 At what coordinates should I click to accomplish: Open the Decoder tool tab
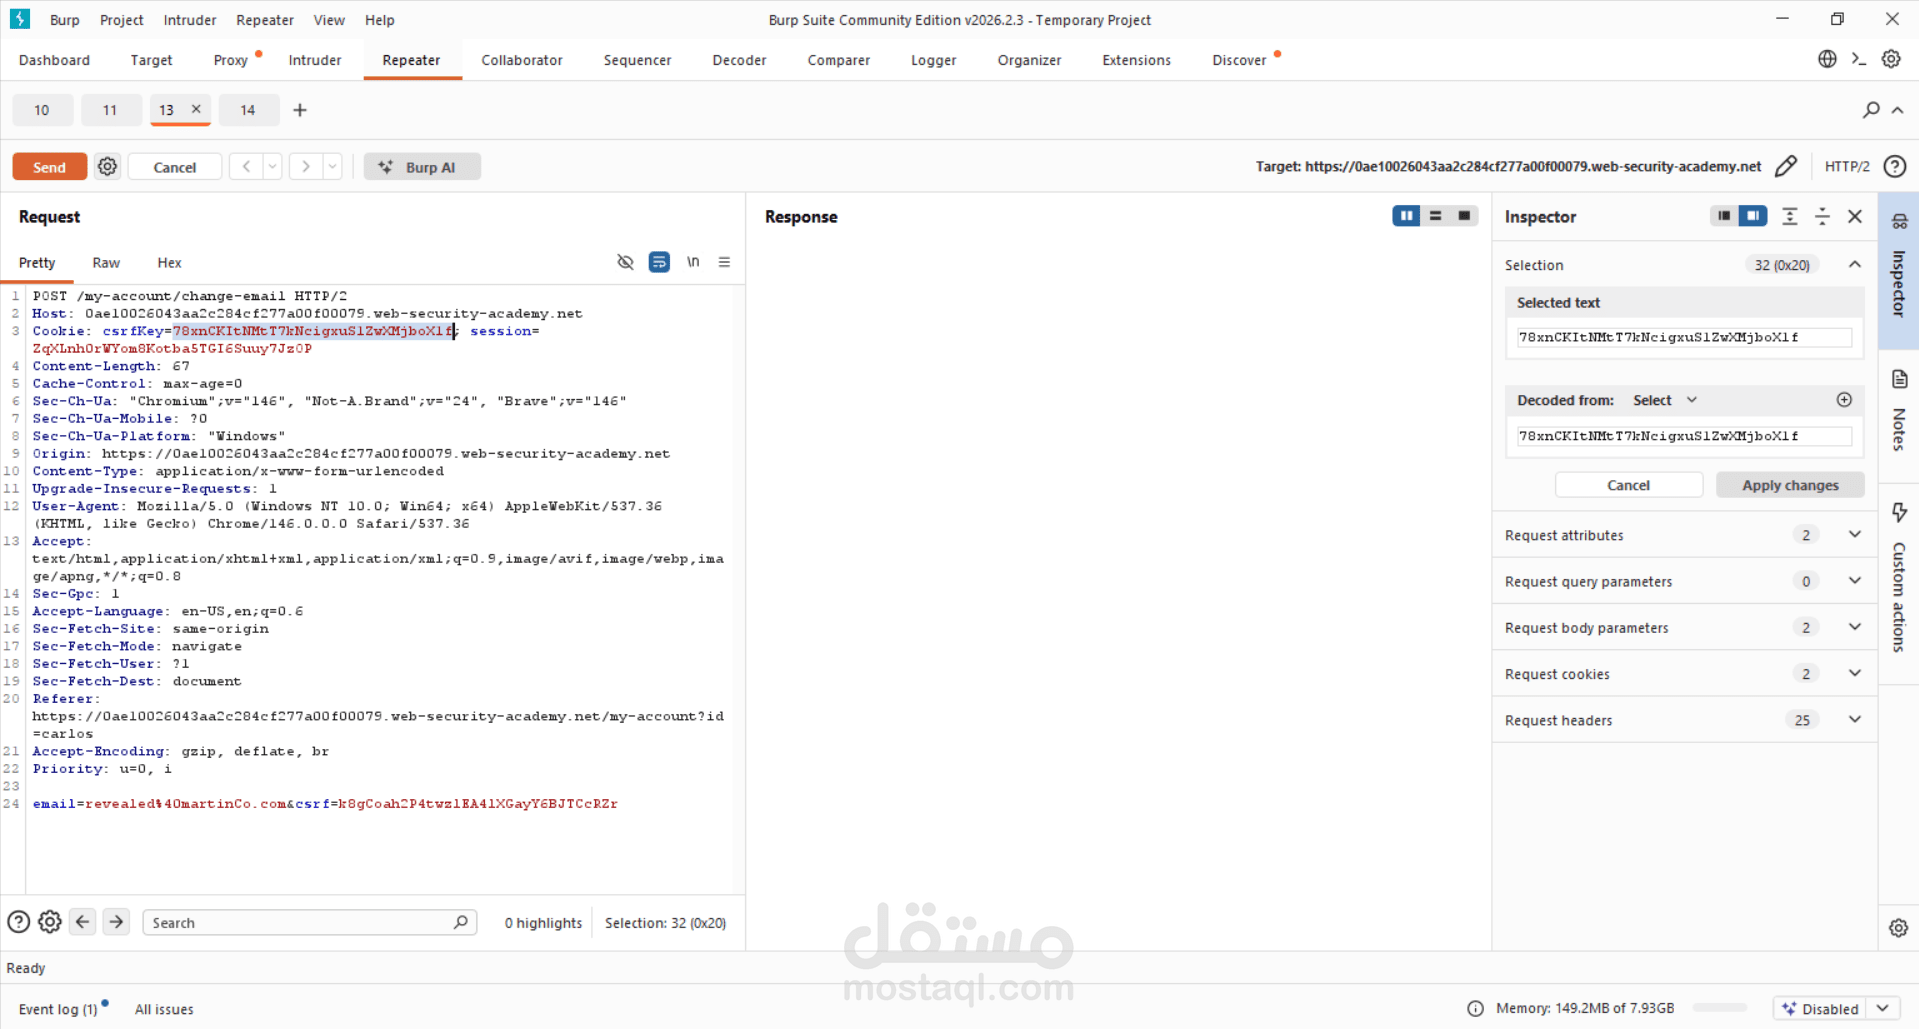tap(739, 60)
